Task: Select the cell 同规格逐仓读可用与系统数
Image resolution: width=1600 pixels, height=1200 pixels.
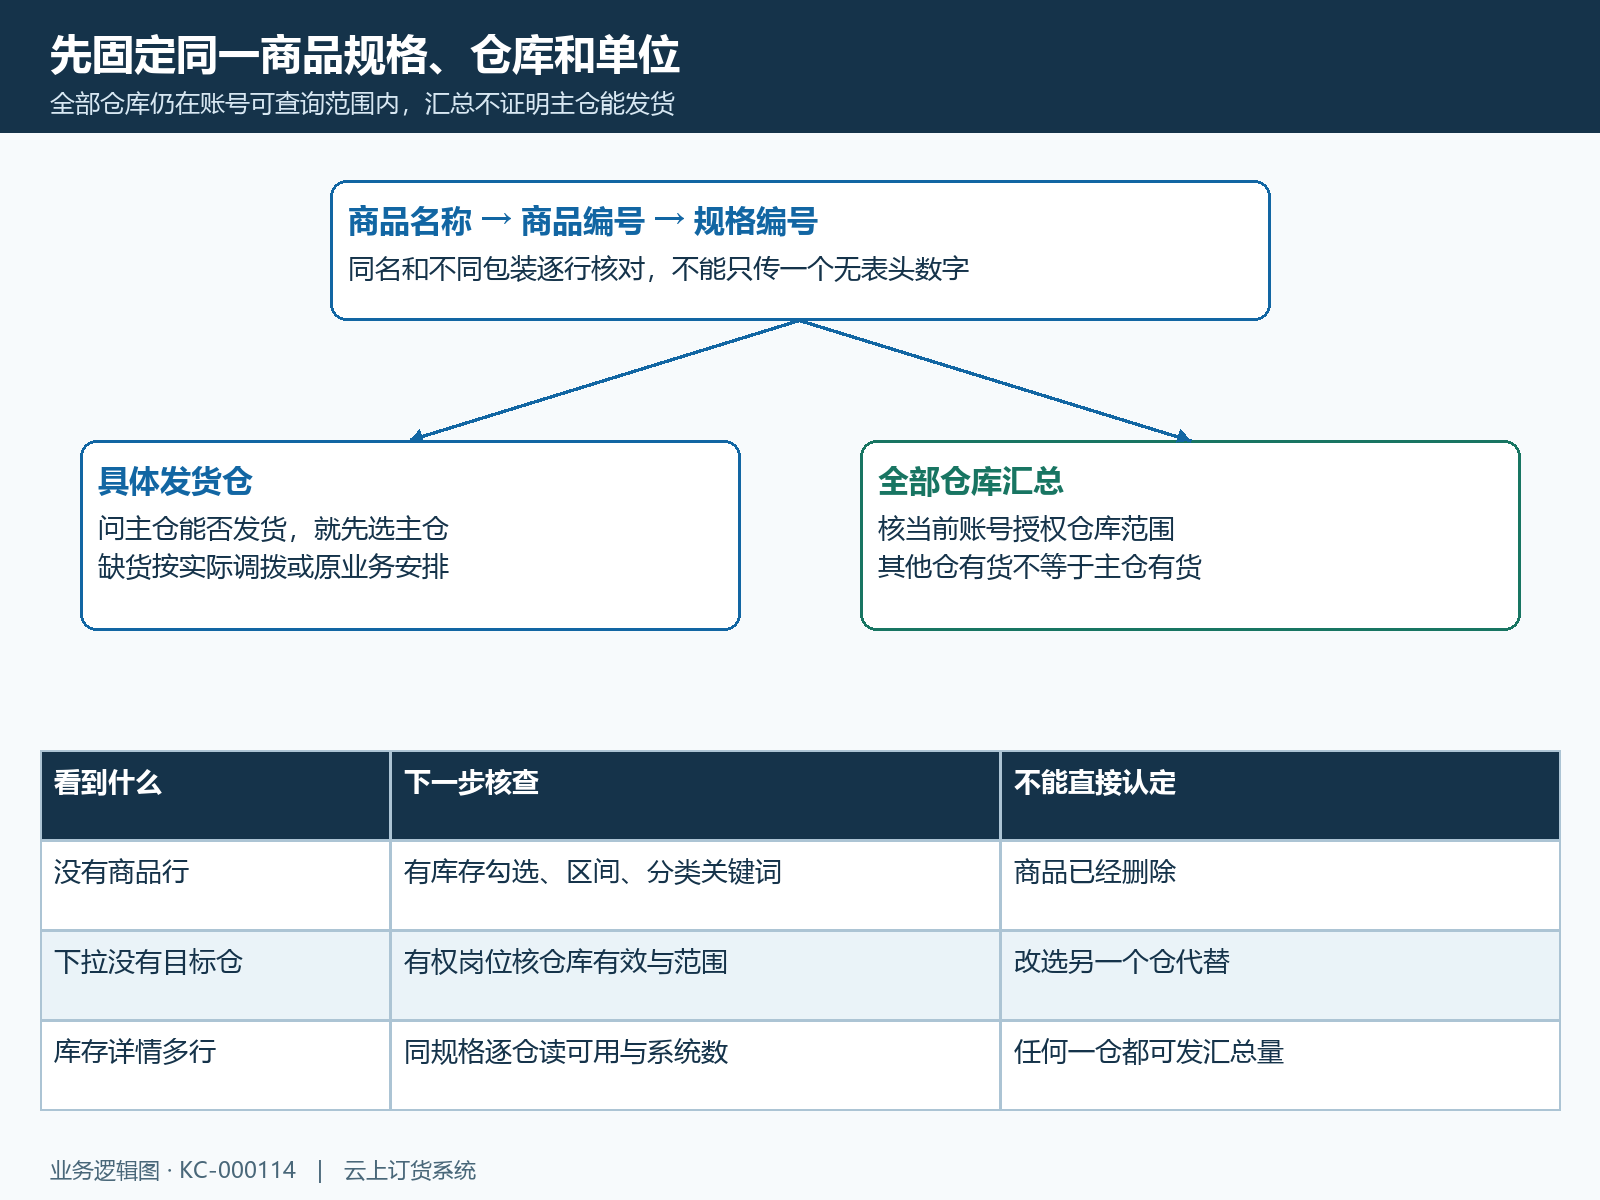Action: [695, 1066]
